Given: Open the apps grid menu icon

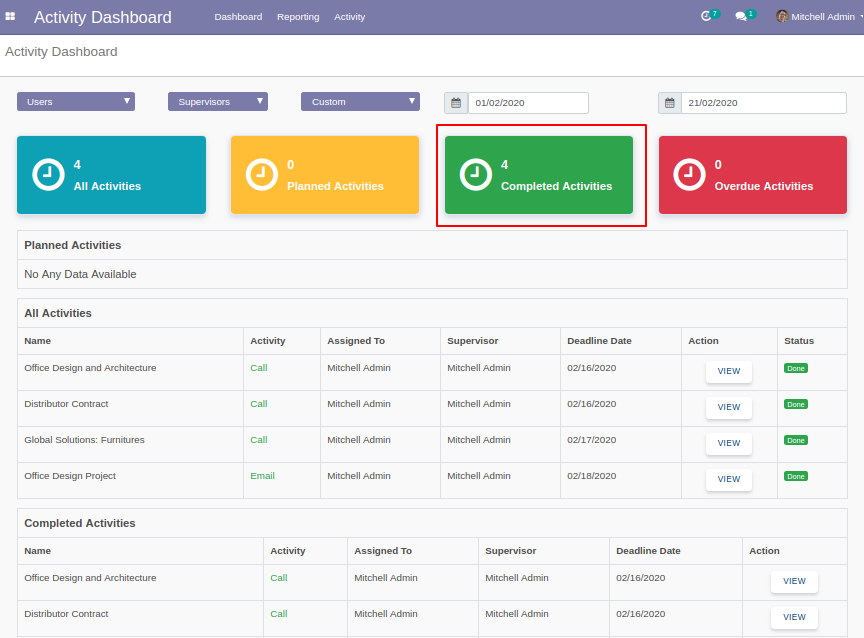Looking at the screenshot, I should click(10, 17).
